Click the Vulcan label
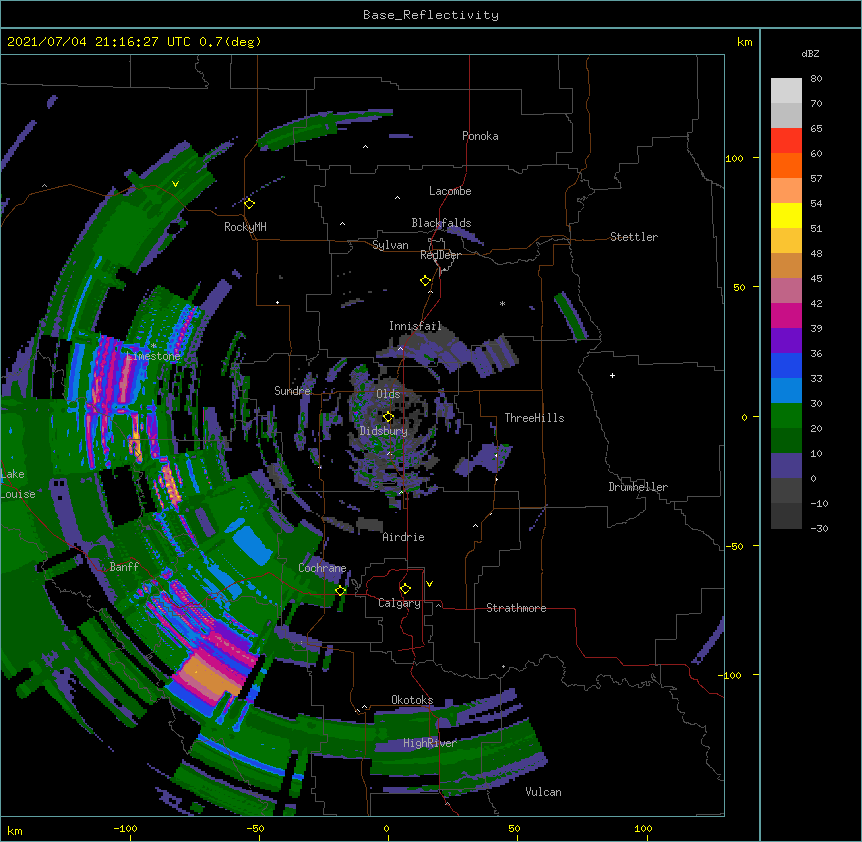The height and width of the screenshot is (842, 862). (x=543, y=792)
